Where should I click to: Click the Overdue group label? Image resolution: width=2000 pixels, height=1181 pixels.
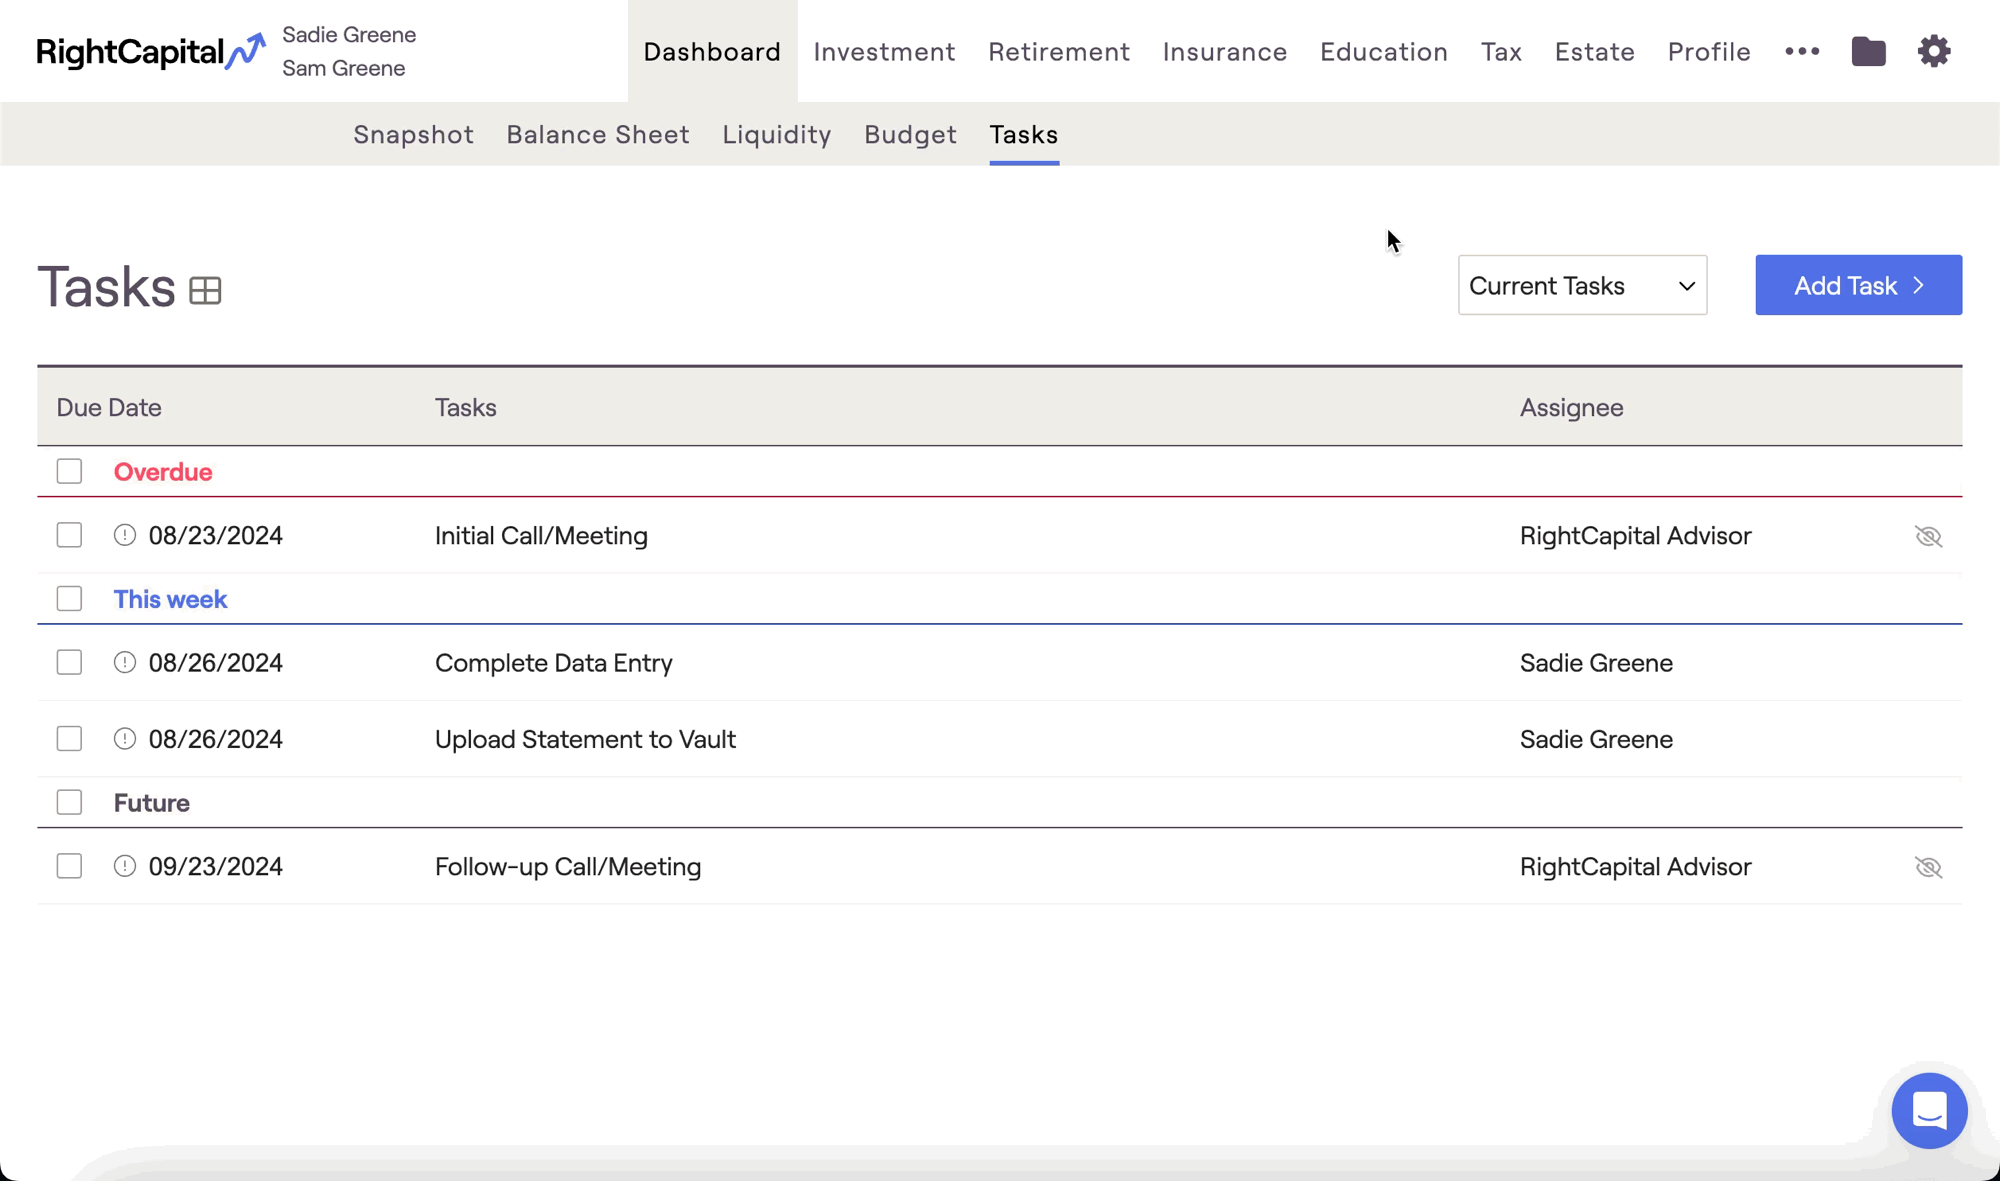coord(163,471)
